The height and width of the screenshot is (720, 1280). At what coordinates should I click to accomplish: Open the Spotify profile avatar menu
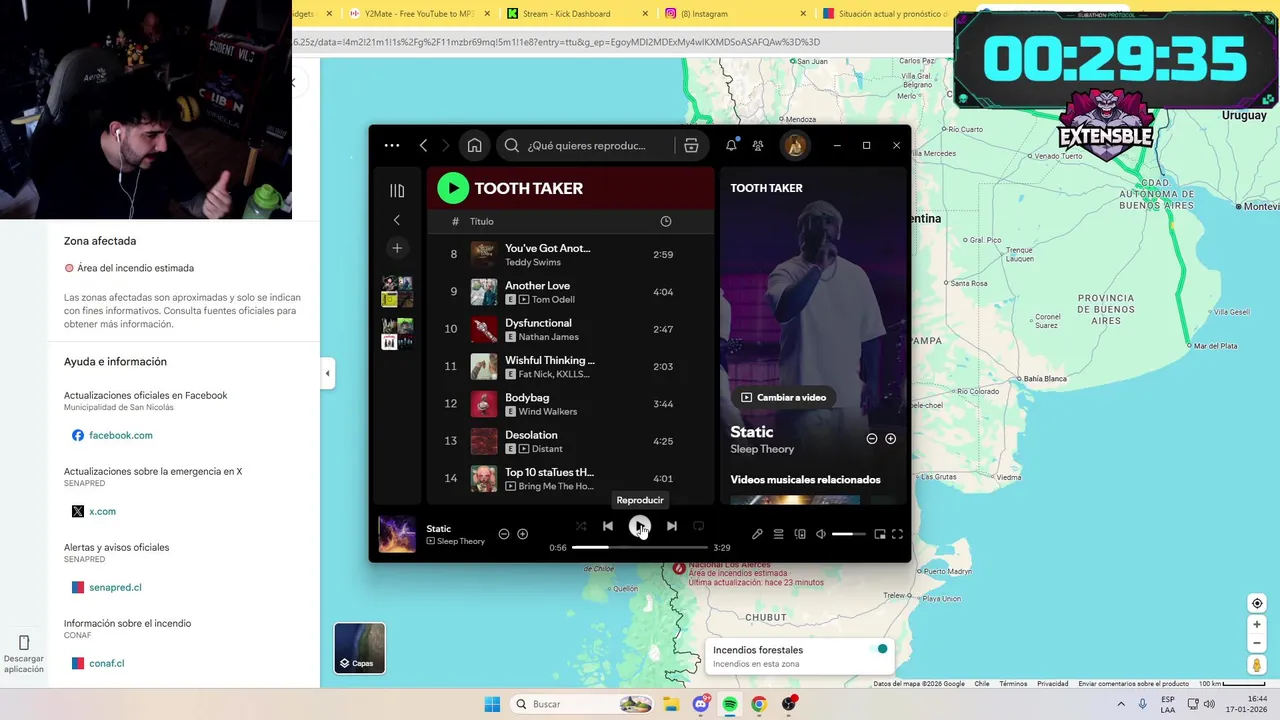(x=795, y=145)
